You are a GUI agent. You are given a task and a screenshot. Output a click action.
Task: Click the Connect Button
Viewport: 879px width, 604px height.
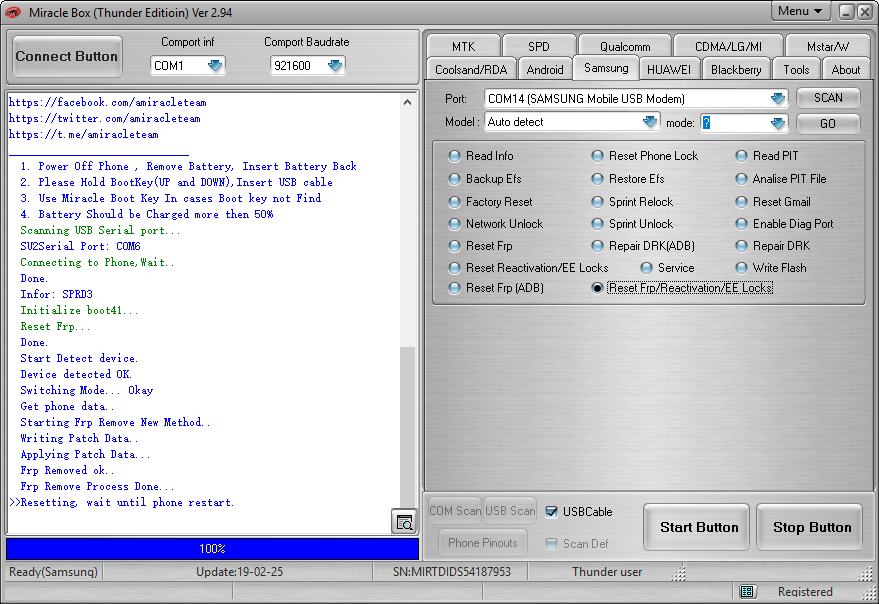tap(67, 56)
